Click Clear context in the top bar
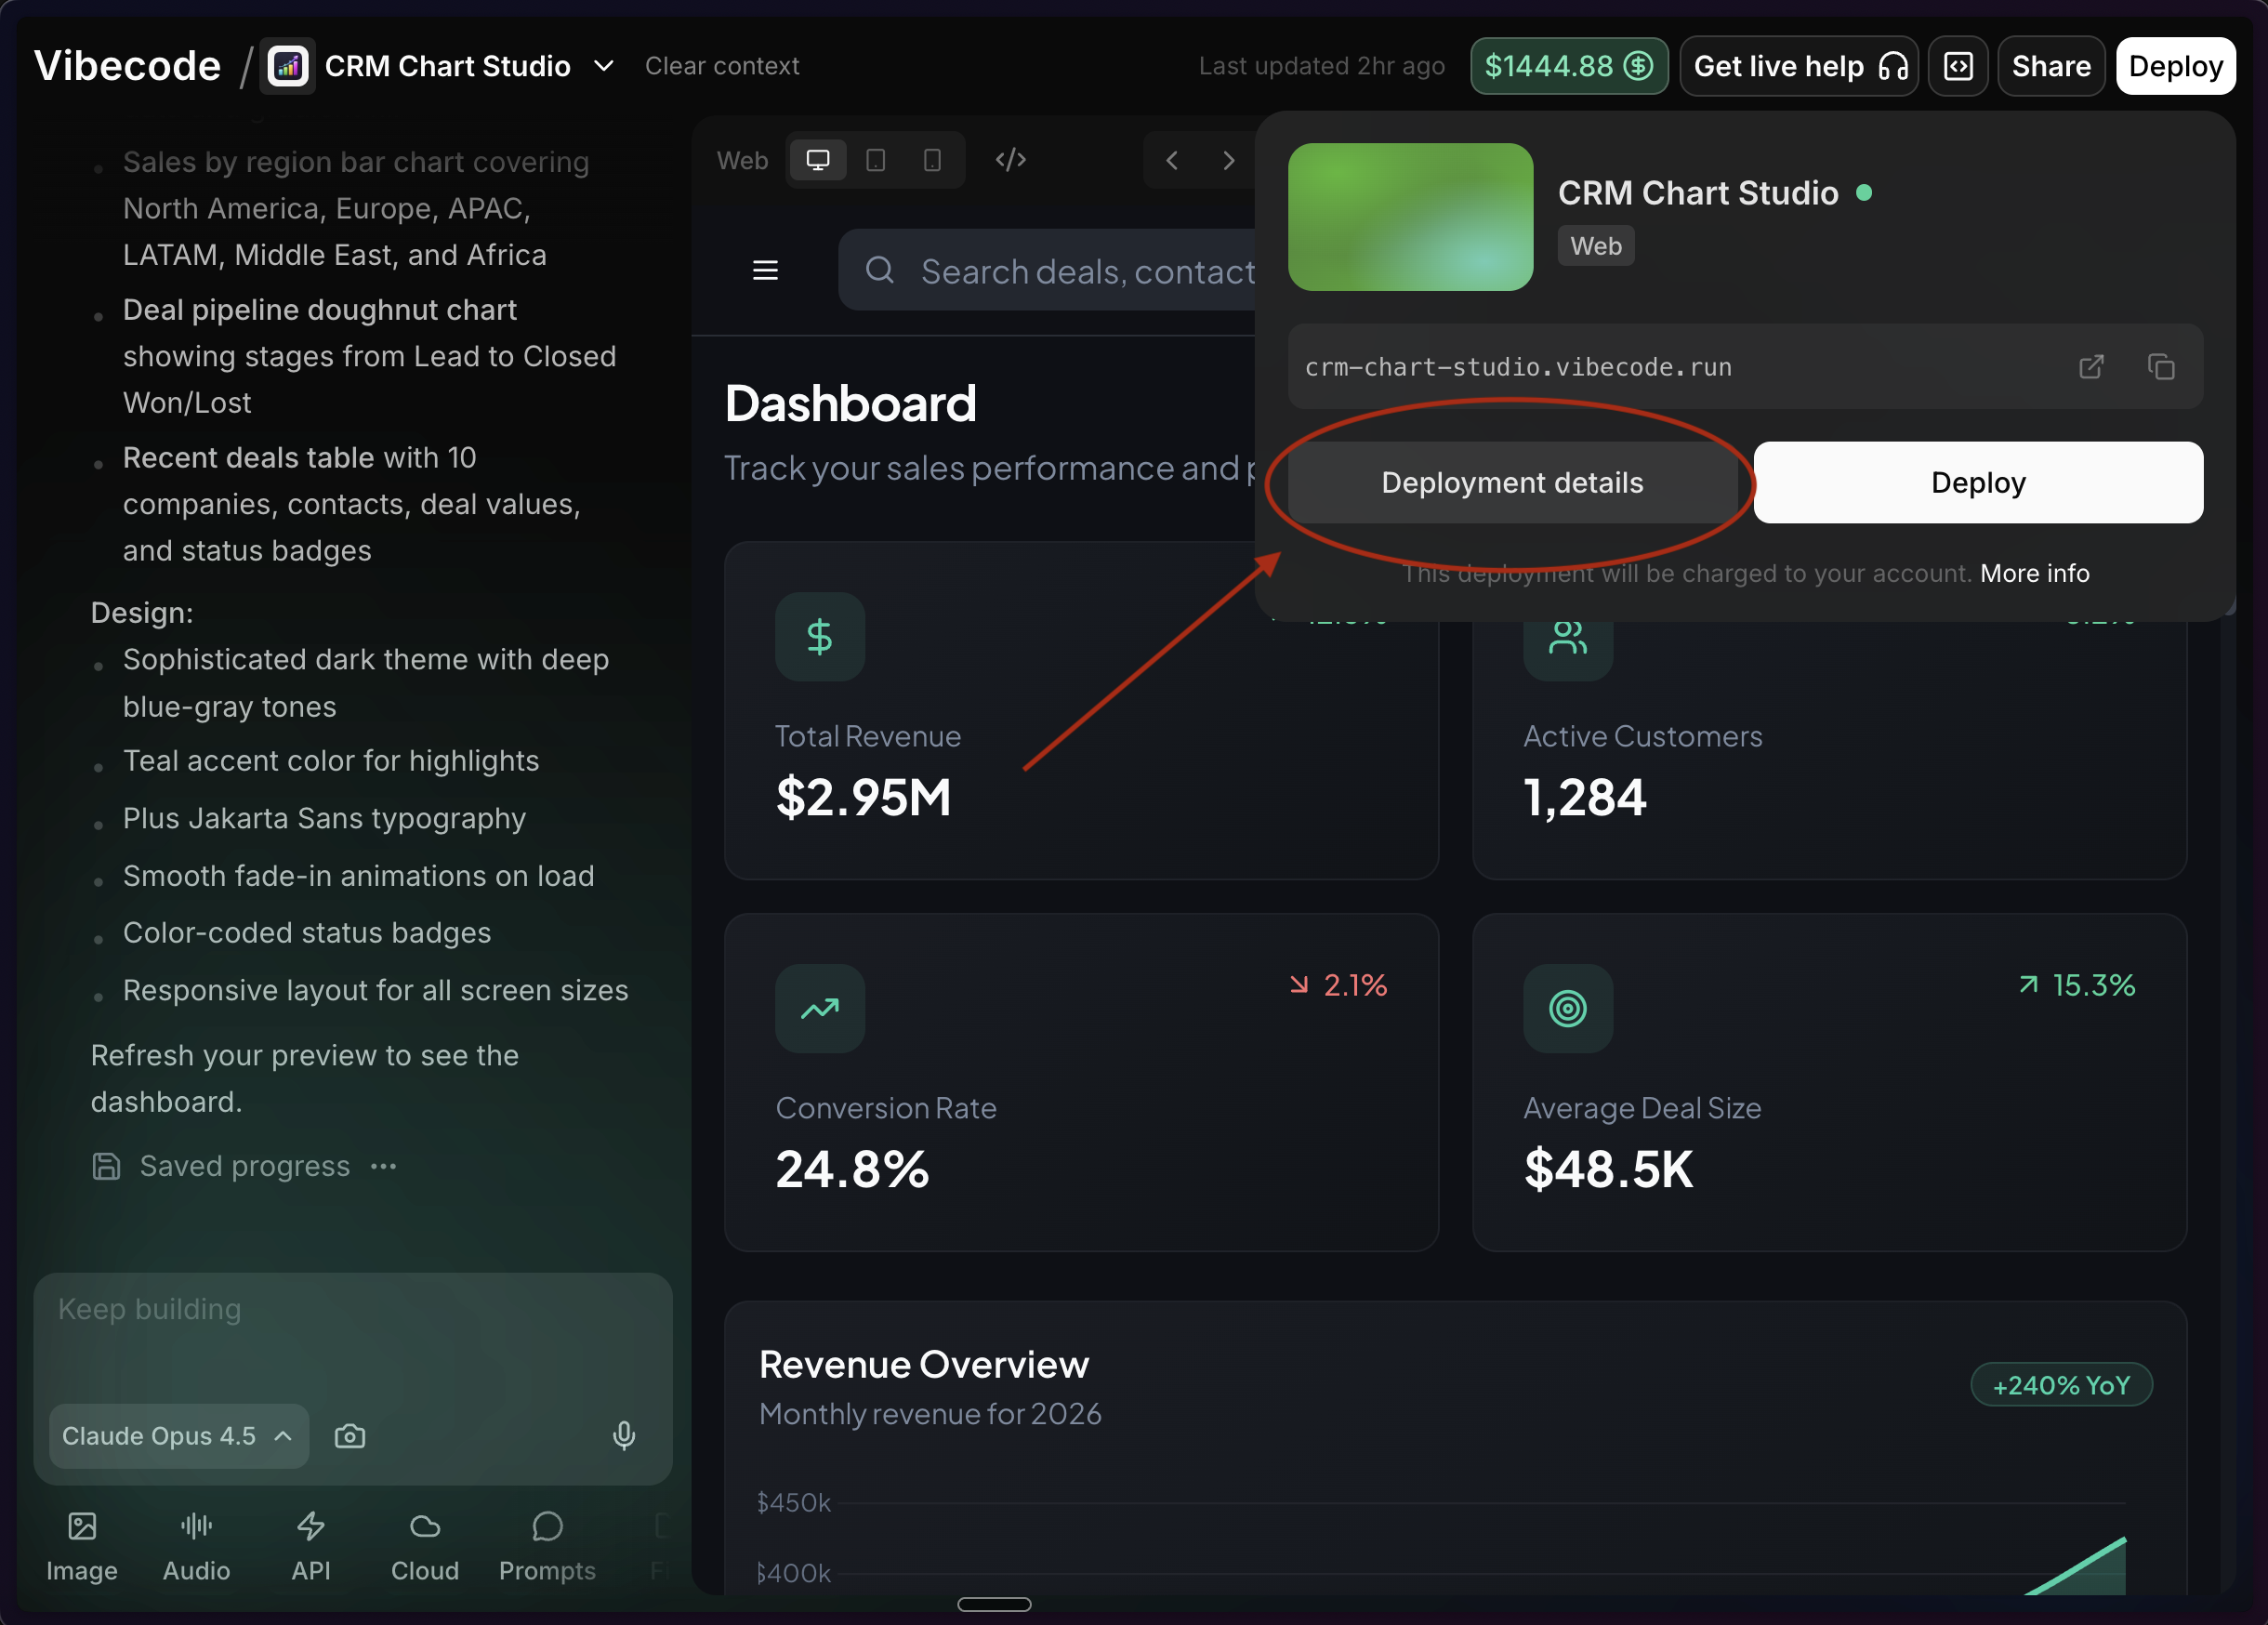This screenshot has height=1625, width=2268. pos(722,65)
